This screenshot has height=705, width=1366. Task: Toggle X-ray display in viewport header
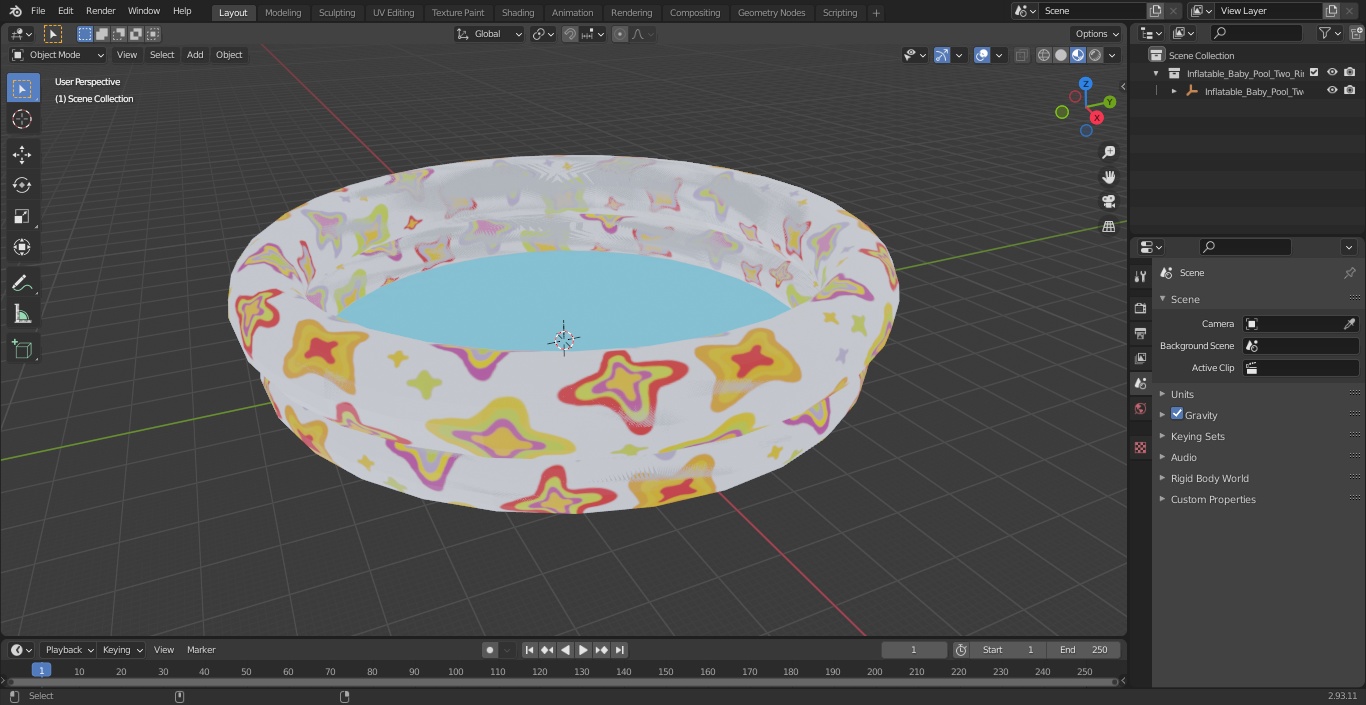pyautogui.click(x=1022, y=55)
